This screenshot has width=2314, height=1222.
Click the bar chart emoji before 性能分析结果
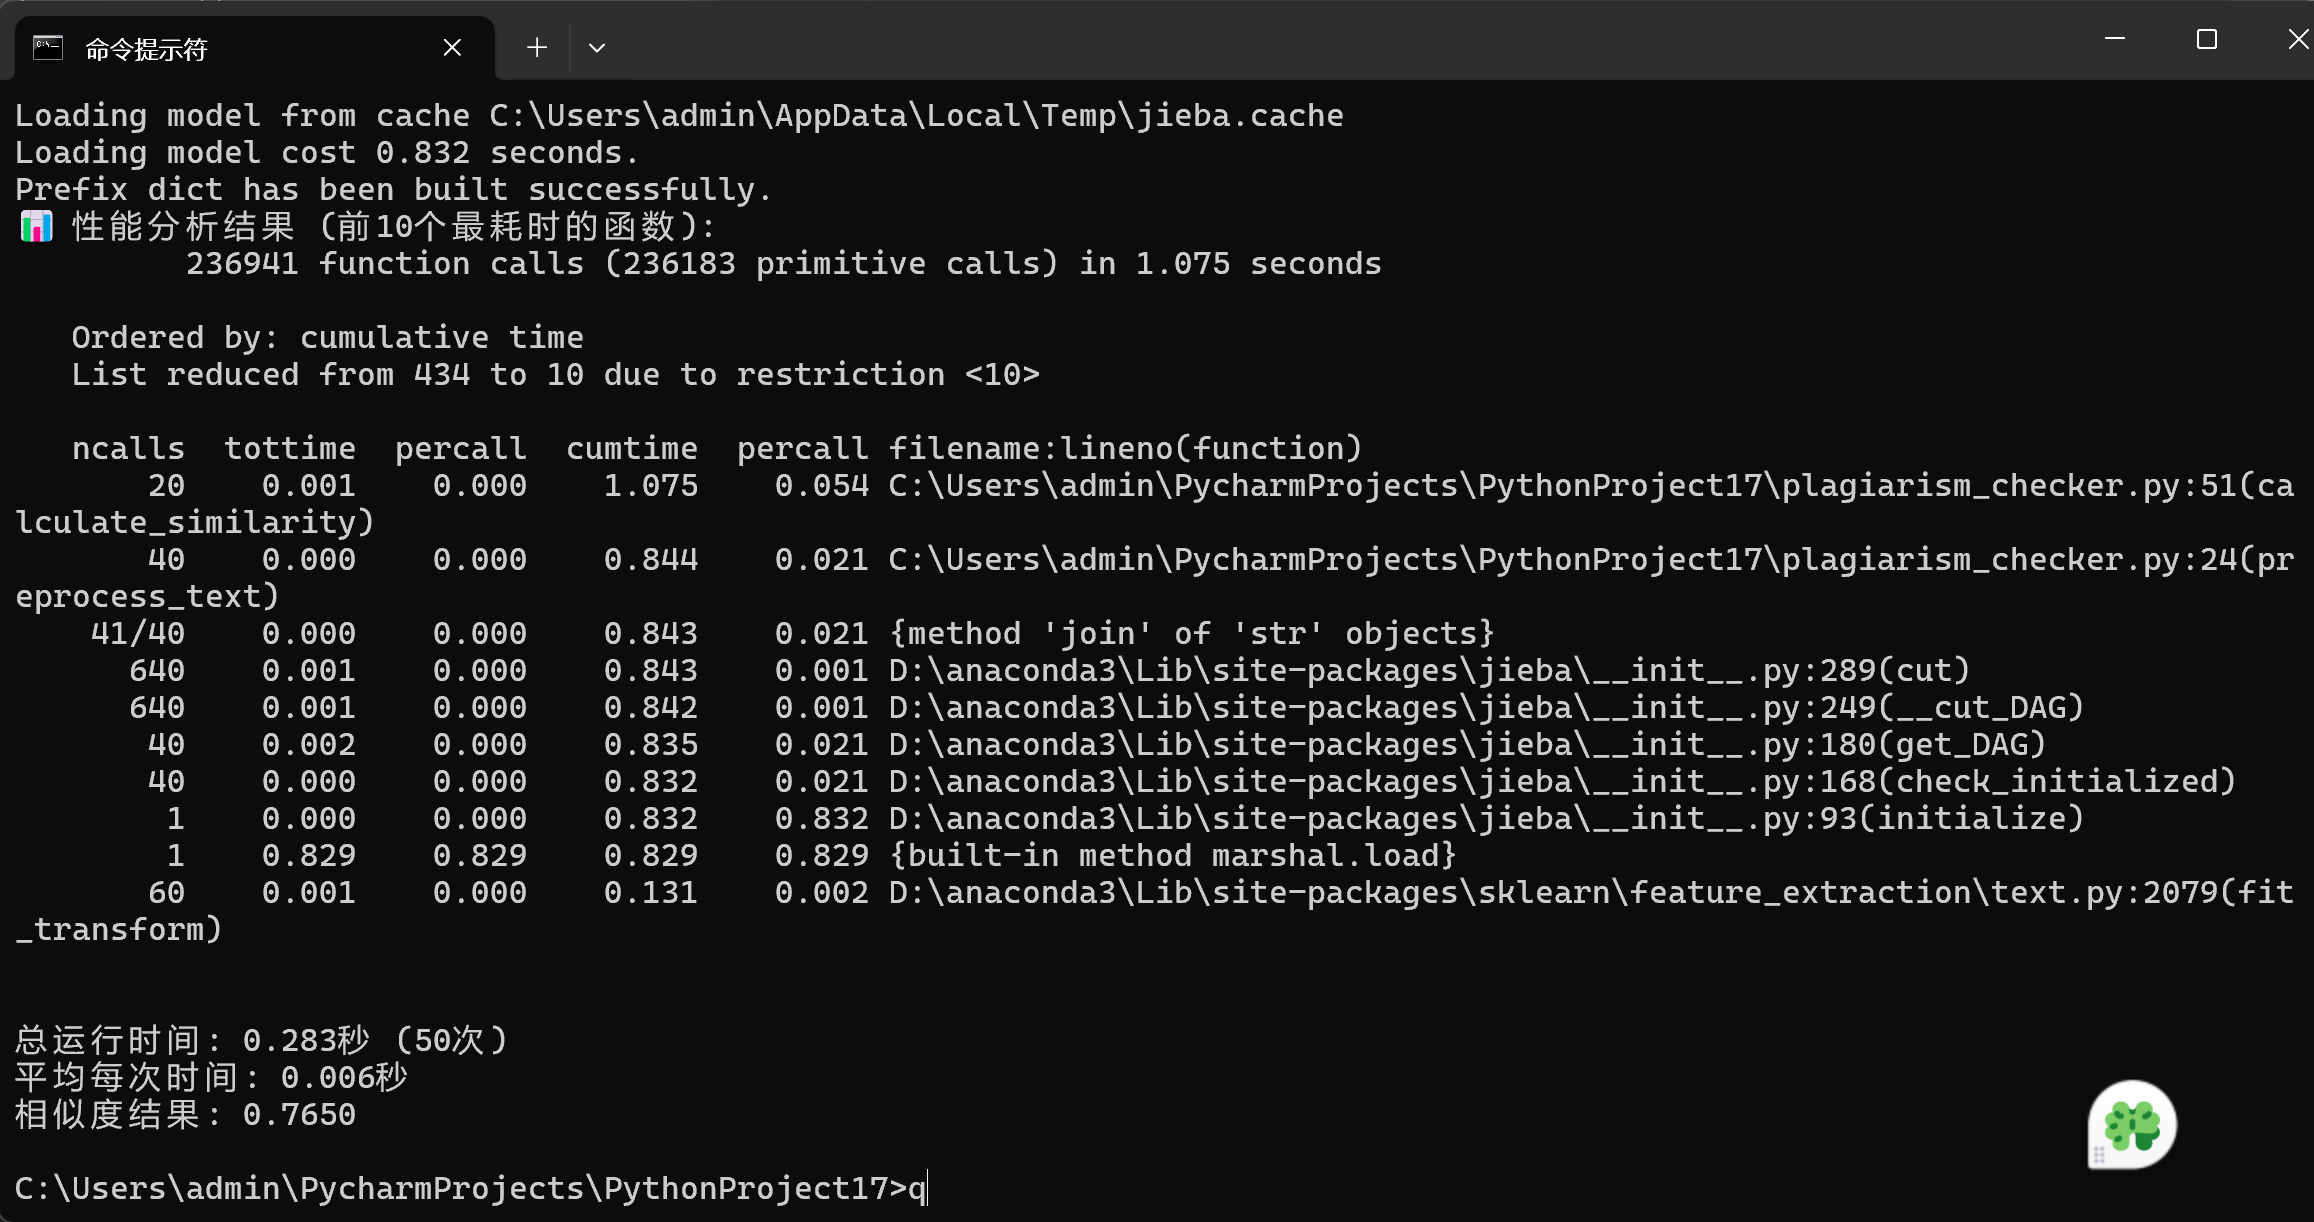(x=36, y=227)
